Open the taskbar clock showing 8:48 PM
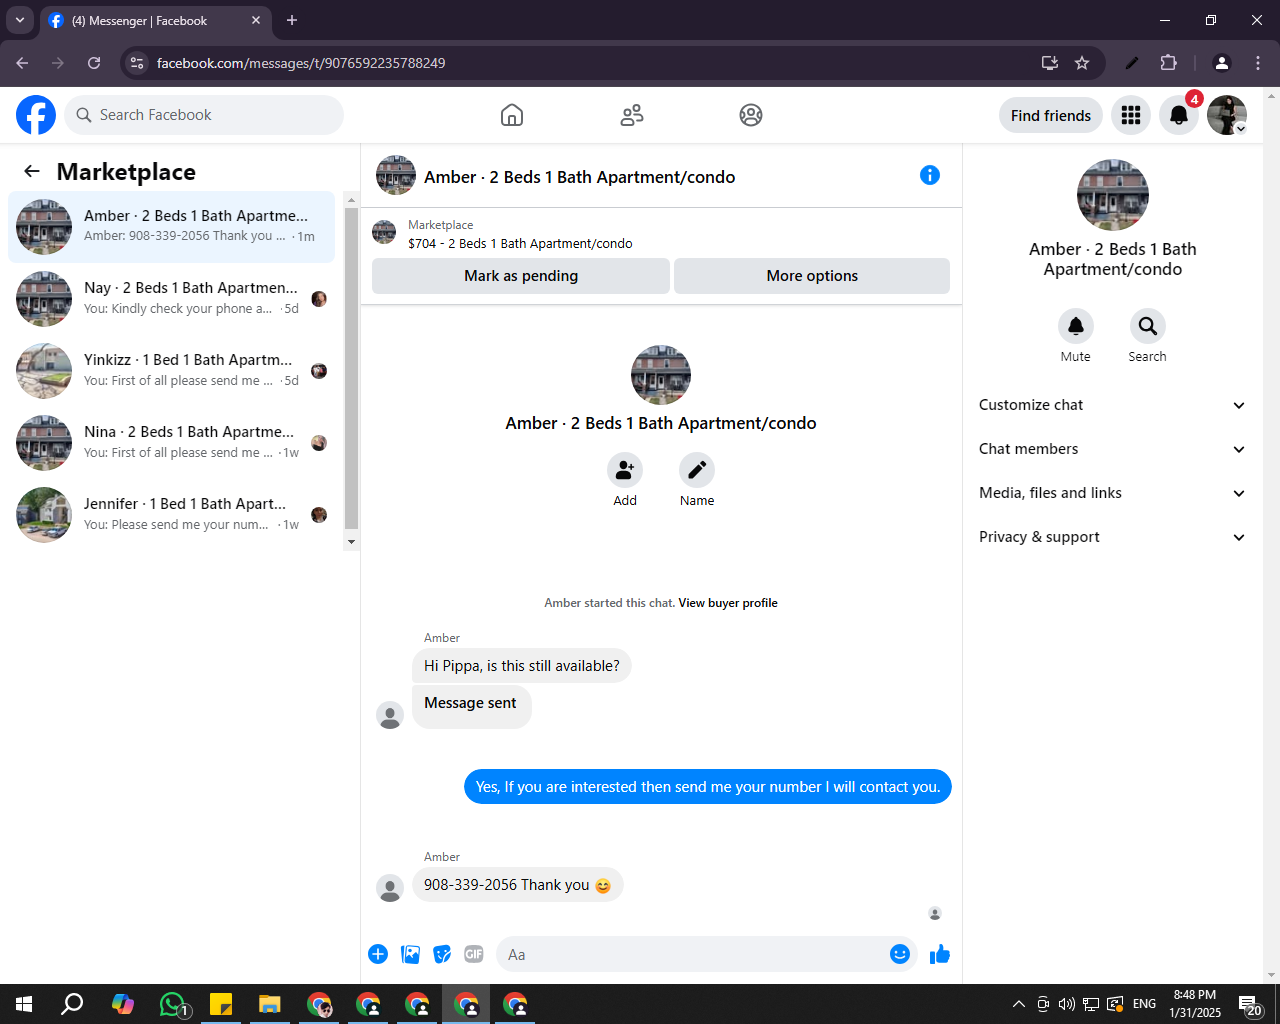This screenshot has height=1024, width=1280. (x=1195, y=1004)
